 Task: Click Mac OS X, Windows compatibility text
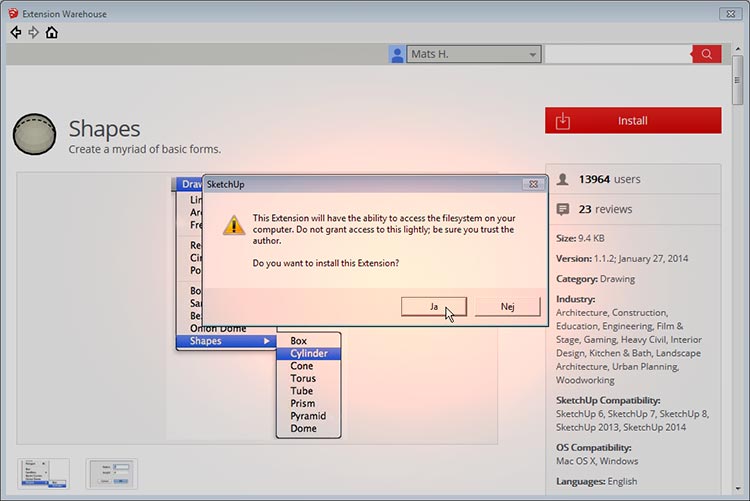coord(597,461)
